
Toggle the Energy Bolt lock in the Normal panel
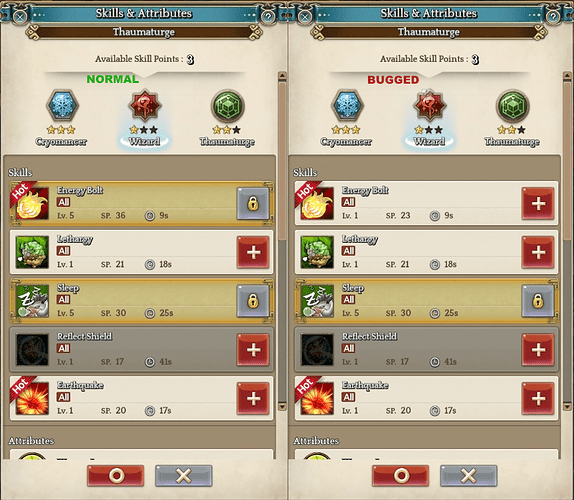(253, 203)
